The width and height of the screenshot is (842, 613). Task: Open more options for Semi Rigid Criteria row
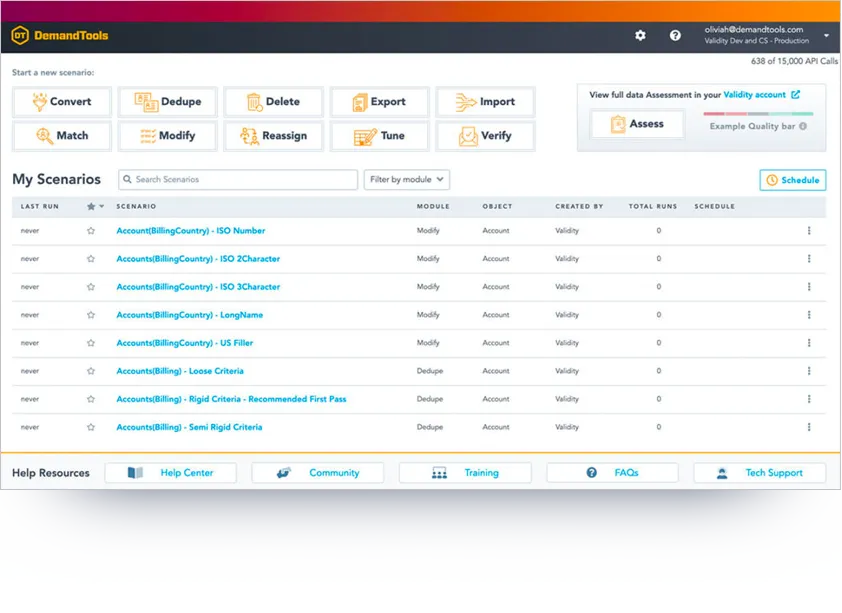[x=809, y=427]
